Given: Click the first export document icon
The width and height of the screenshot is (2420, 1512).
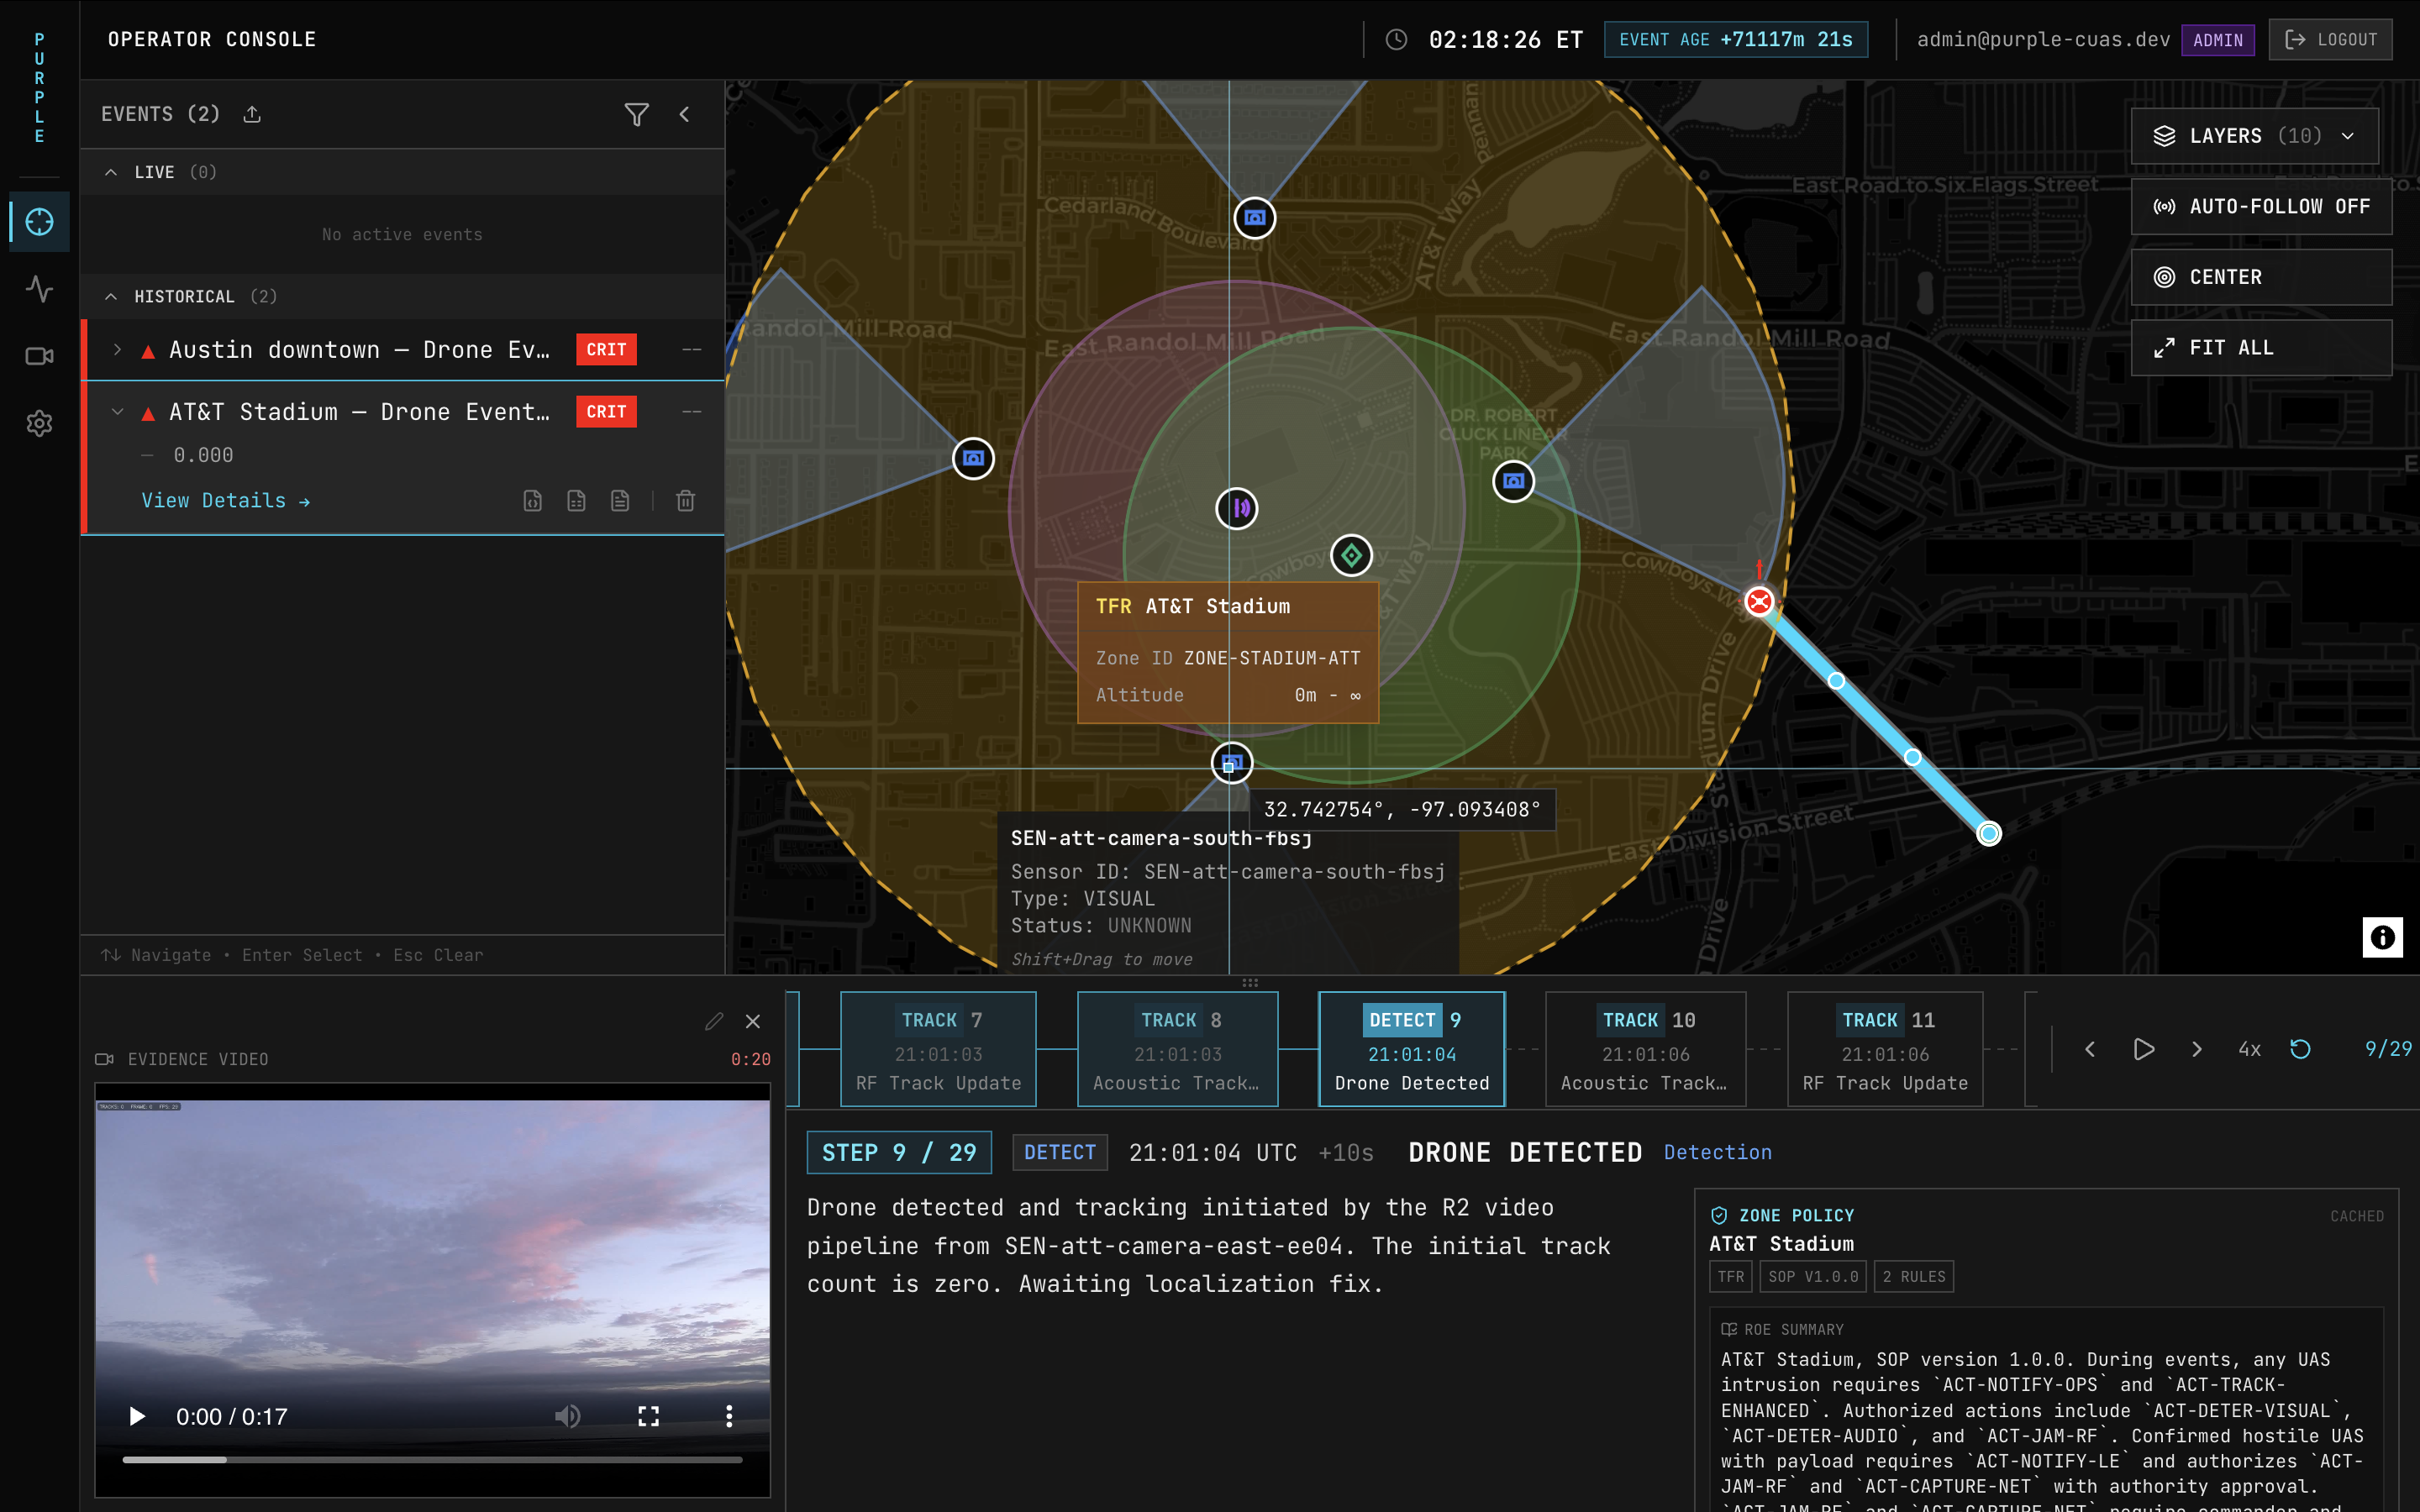Looking at the screenshot, I should tap(533, 500).
